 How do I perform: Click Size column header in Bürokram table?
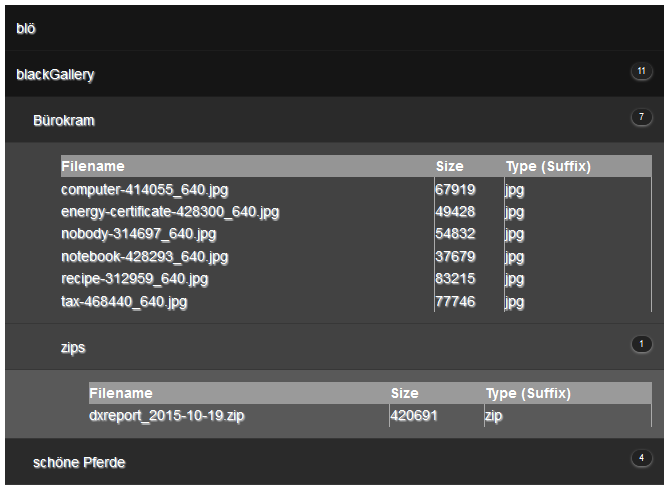tap(450, 166)
